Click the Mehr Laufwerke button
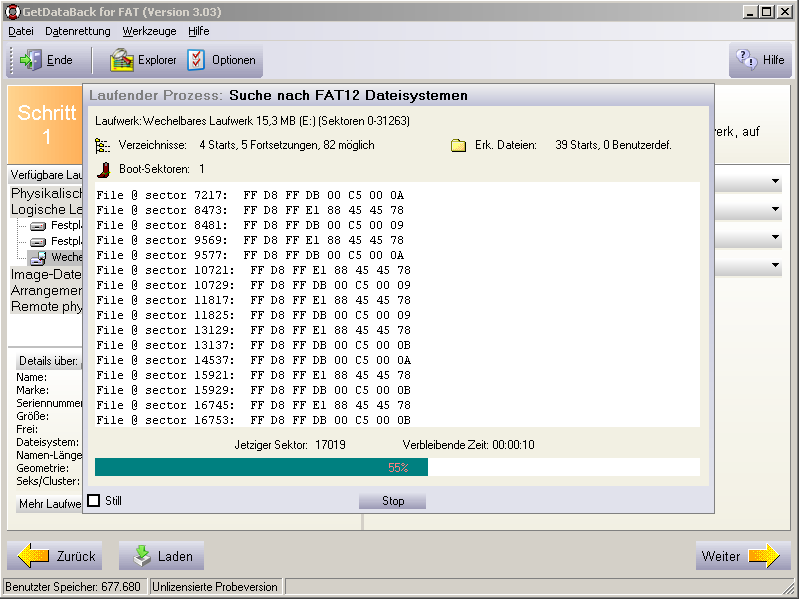 [49, 504]
